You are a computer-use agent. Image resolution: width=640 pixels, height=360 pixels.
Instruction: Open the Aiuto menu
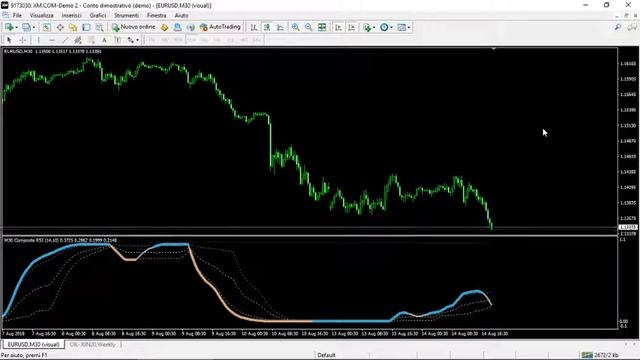click(181, 15)
